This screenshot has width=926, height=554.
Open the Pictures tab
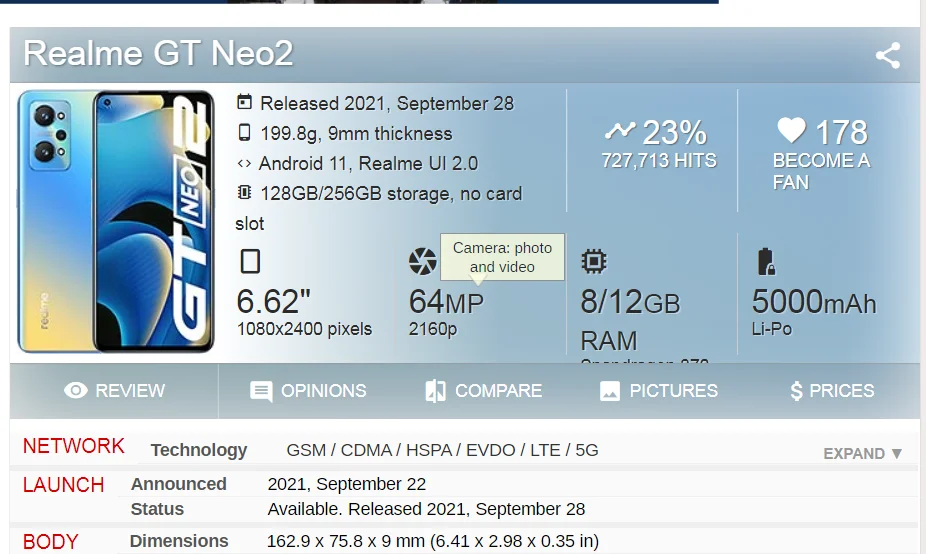[659, 391]
